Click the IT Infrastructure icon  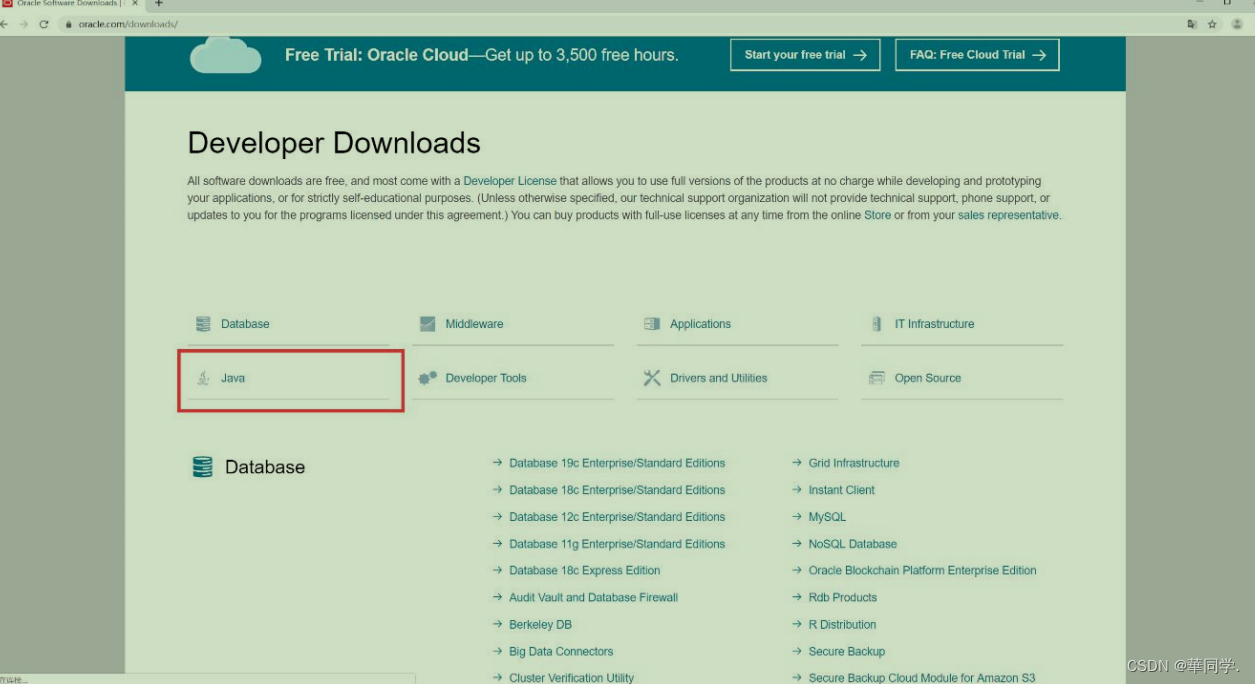pos(876,324)
